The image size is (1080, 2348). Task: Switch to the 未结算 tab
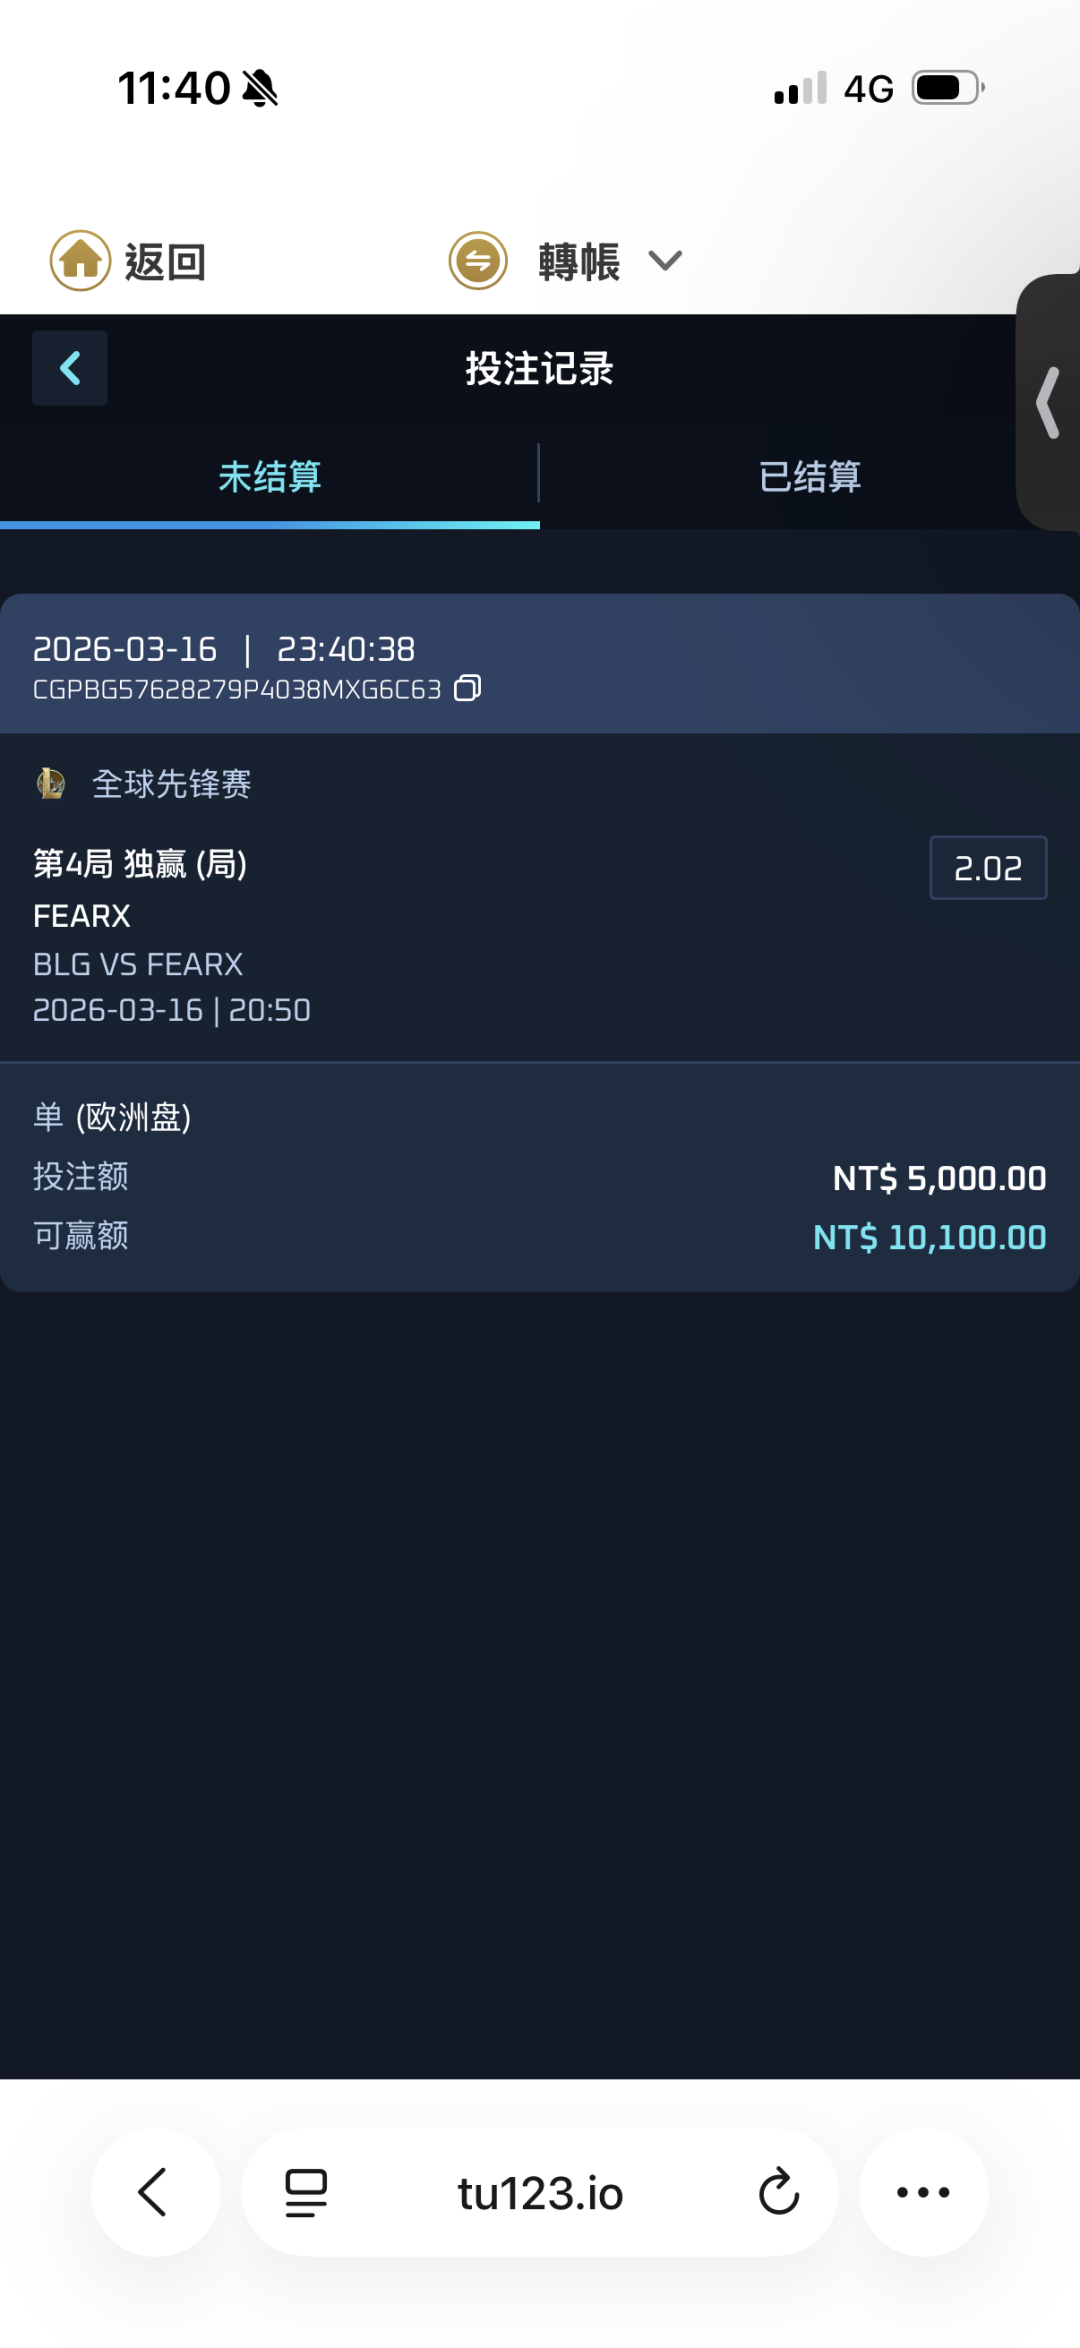pyautogui.click(x=270, y=477)
